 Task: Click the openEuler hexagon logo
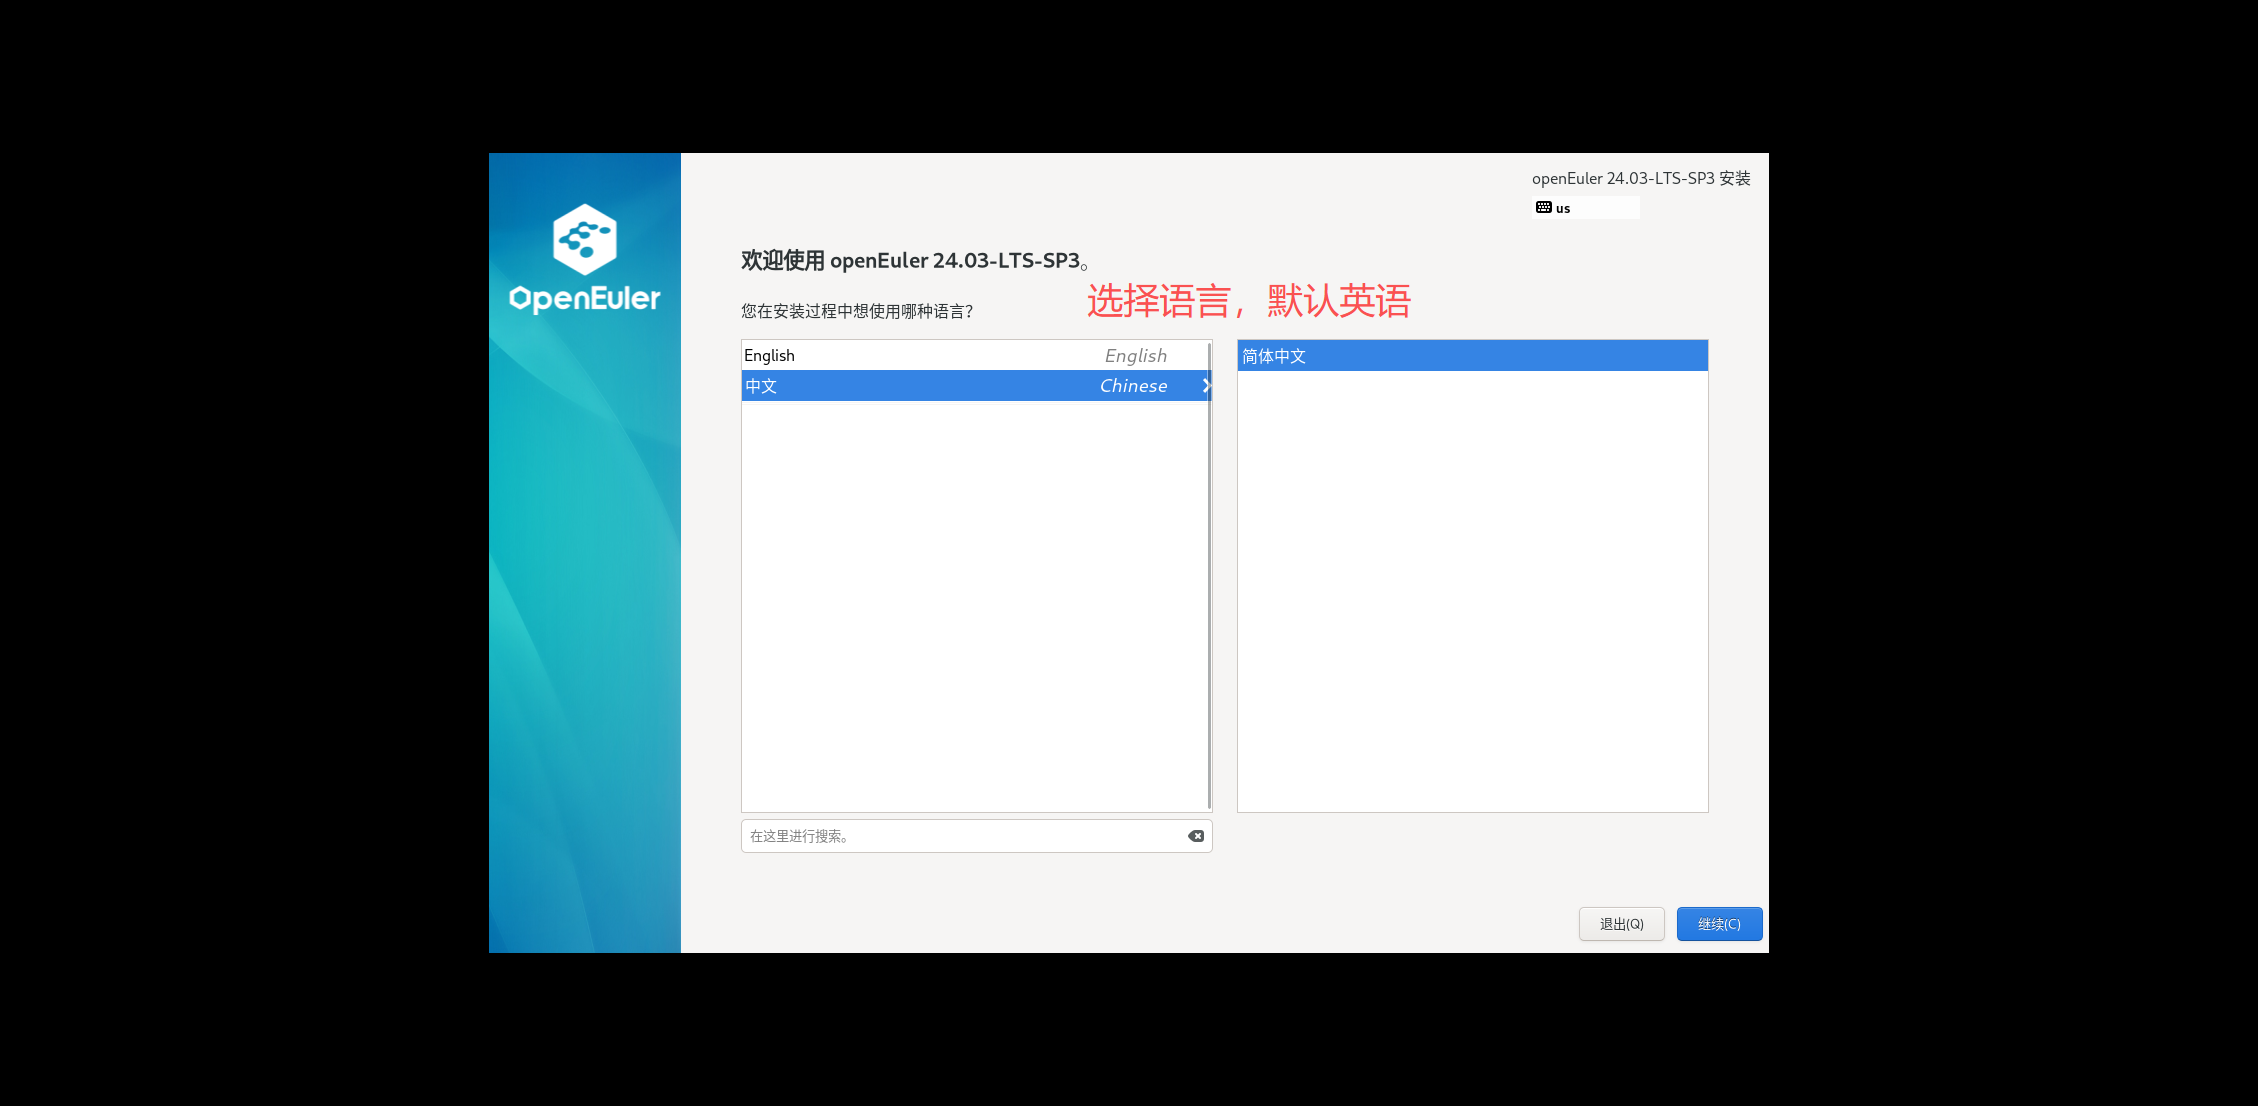point(584,239)
